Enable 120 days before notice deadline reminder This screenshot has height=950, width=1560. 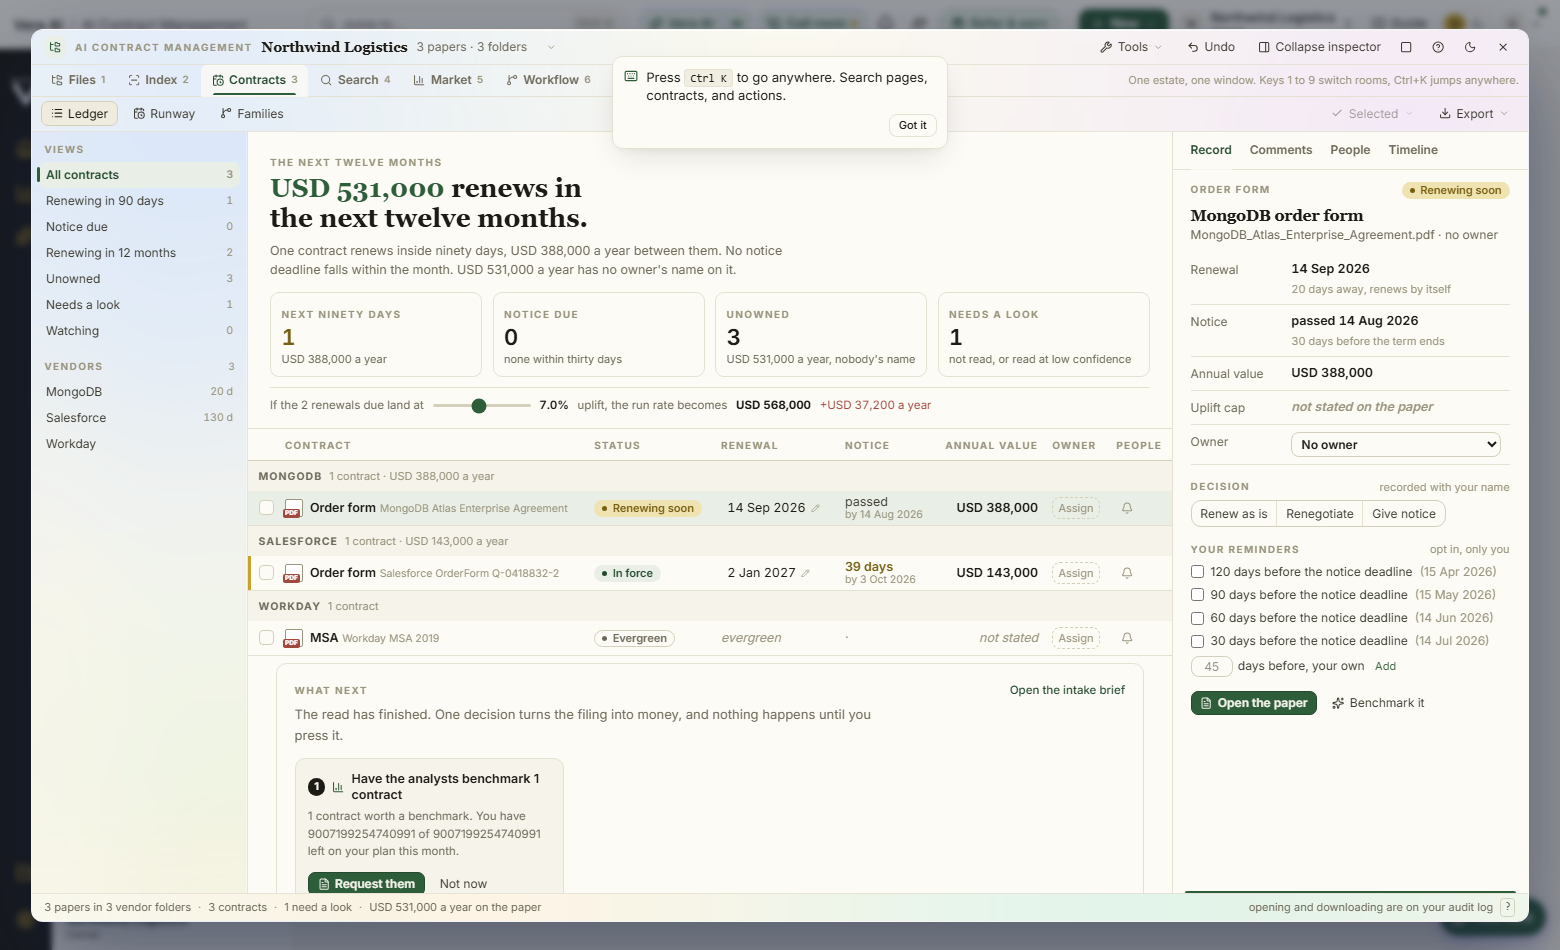[1197, 572]
